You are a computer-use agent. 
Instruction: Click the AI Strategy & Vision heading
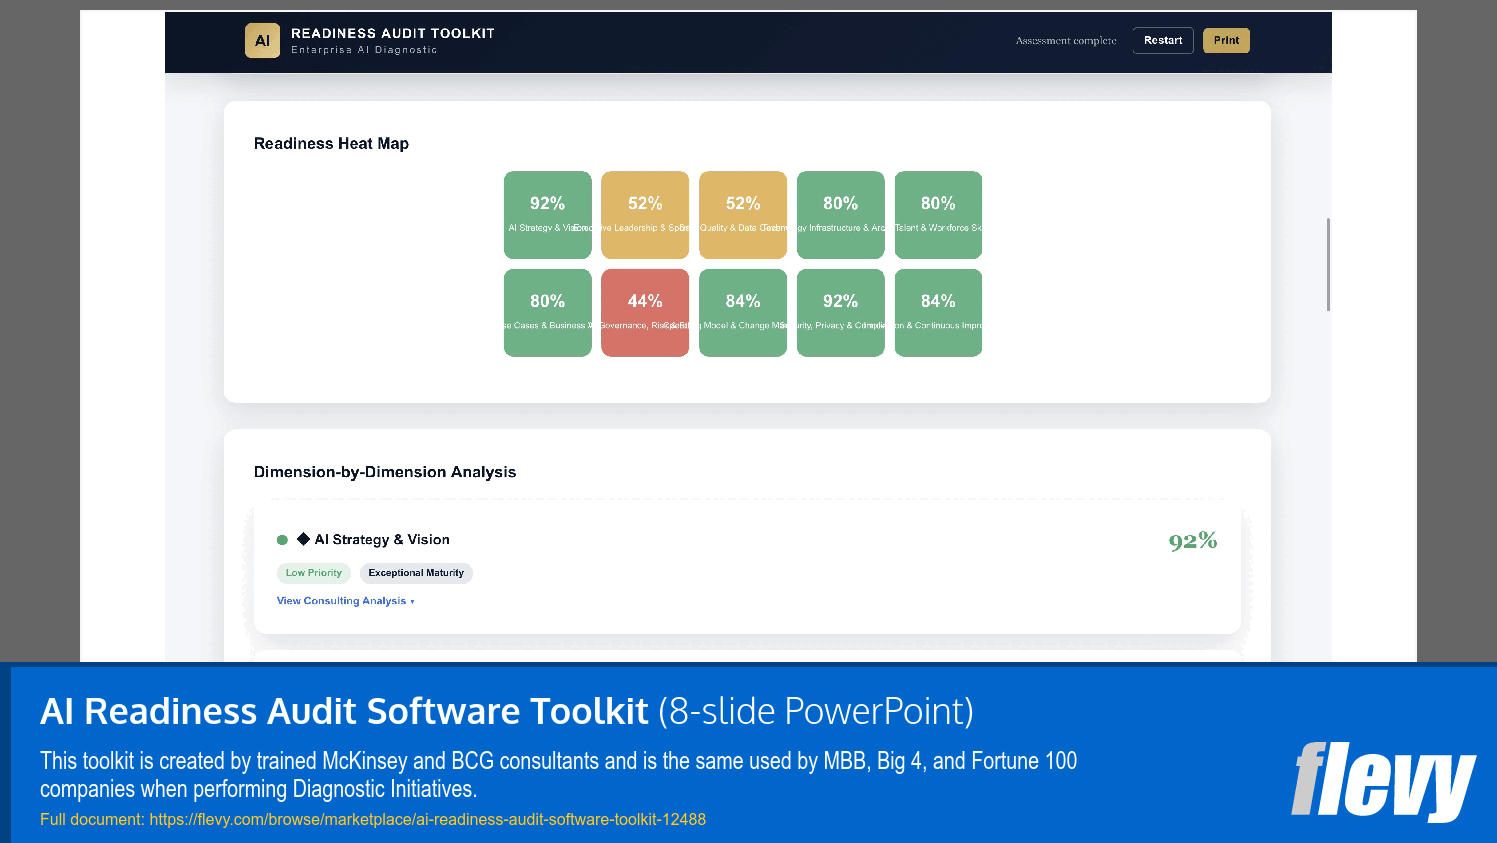coord(382,540)
